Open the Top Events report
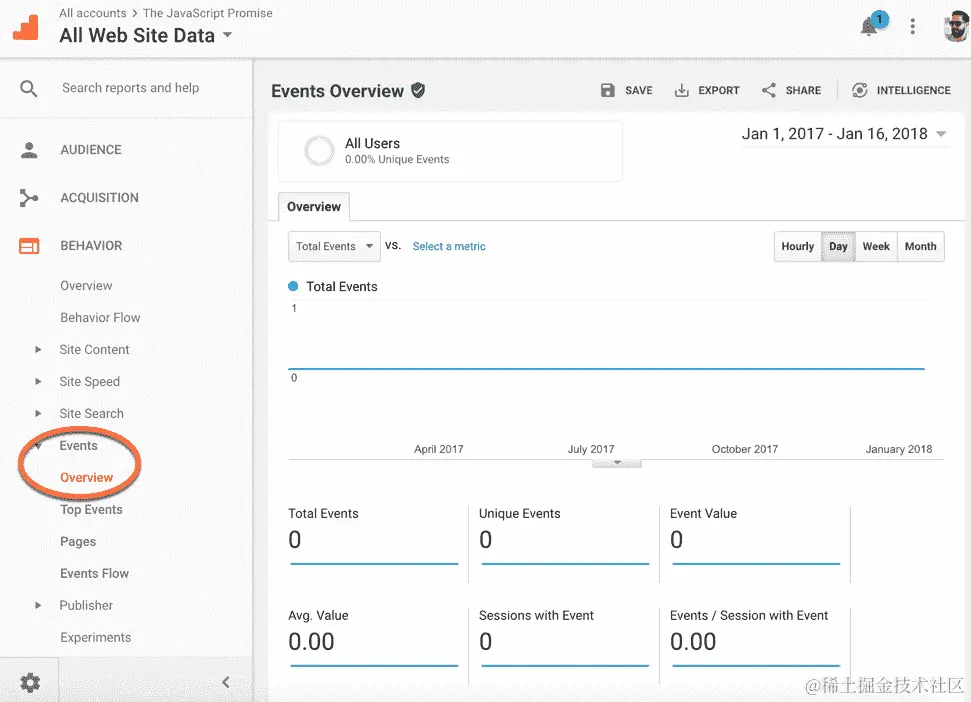Image resolution: width=971 pixels, height=702 pixels. tap(91, 509)
